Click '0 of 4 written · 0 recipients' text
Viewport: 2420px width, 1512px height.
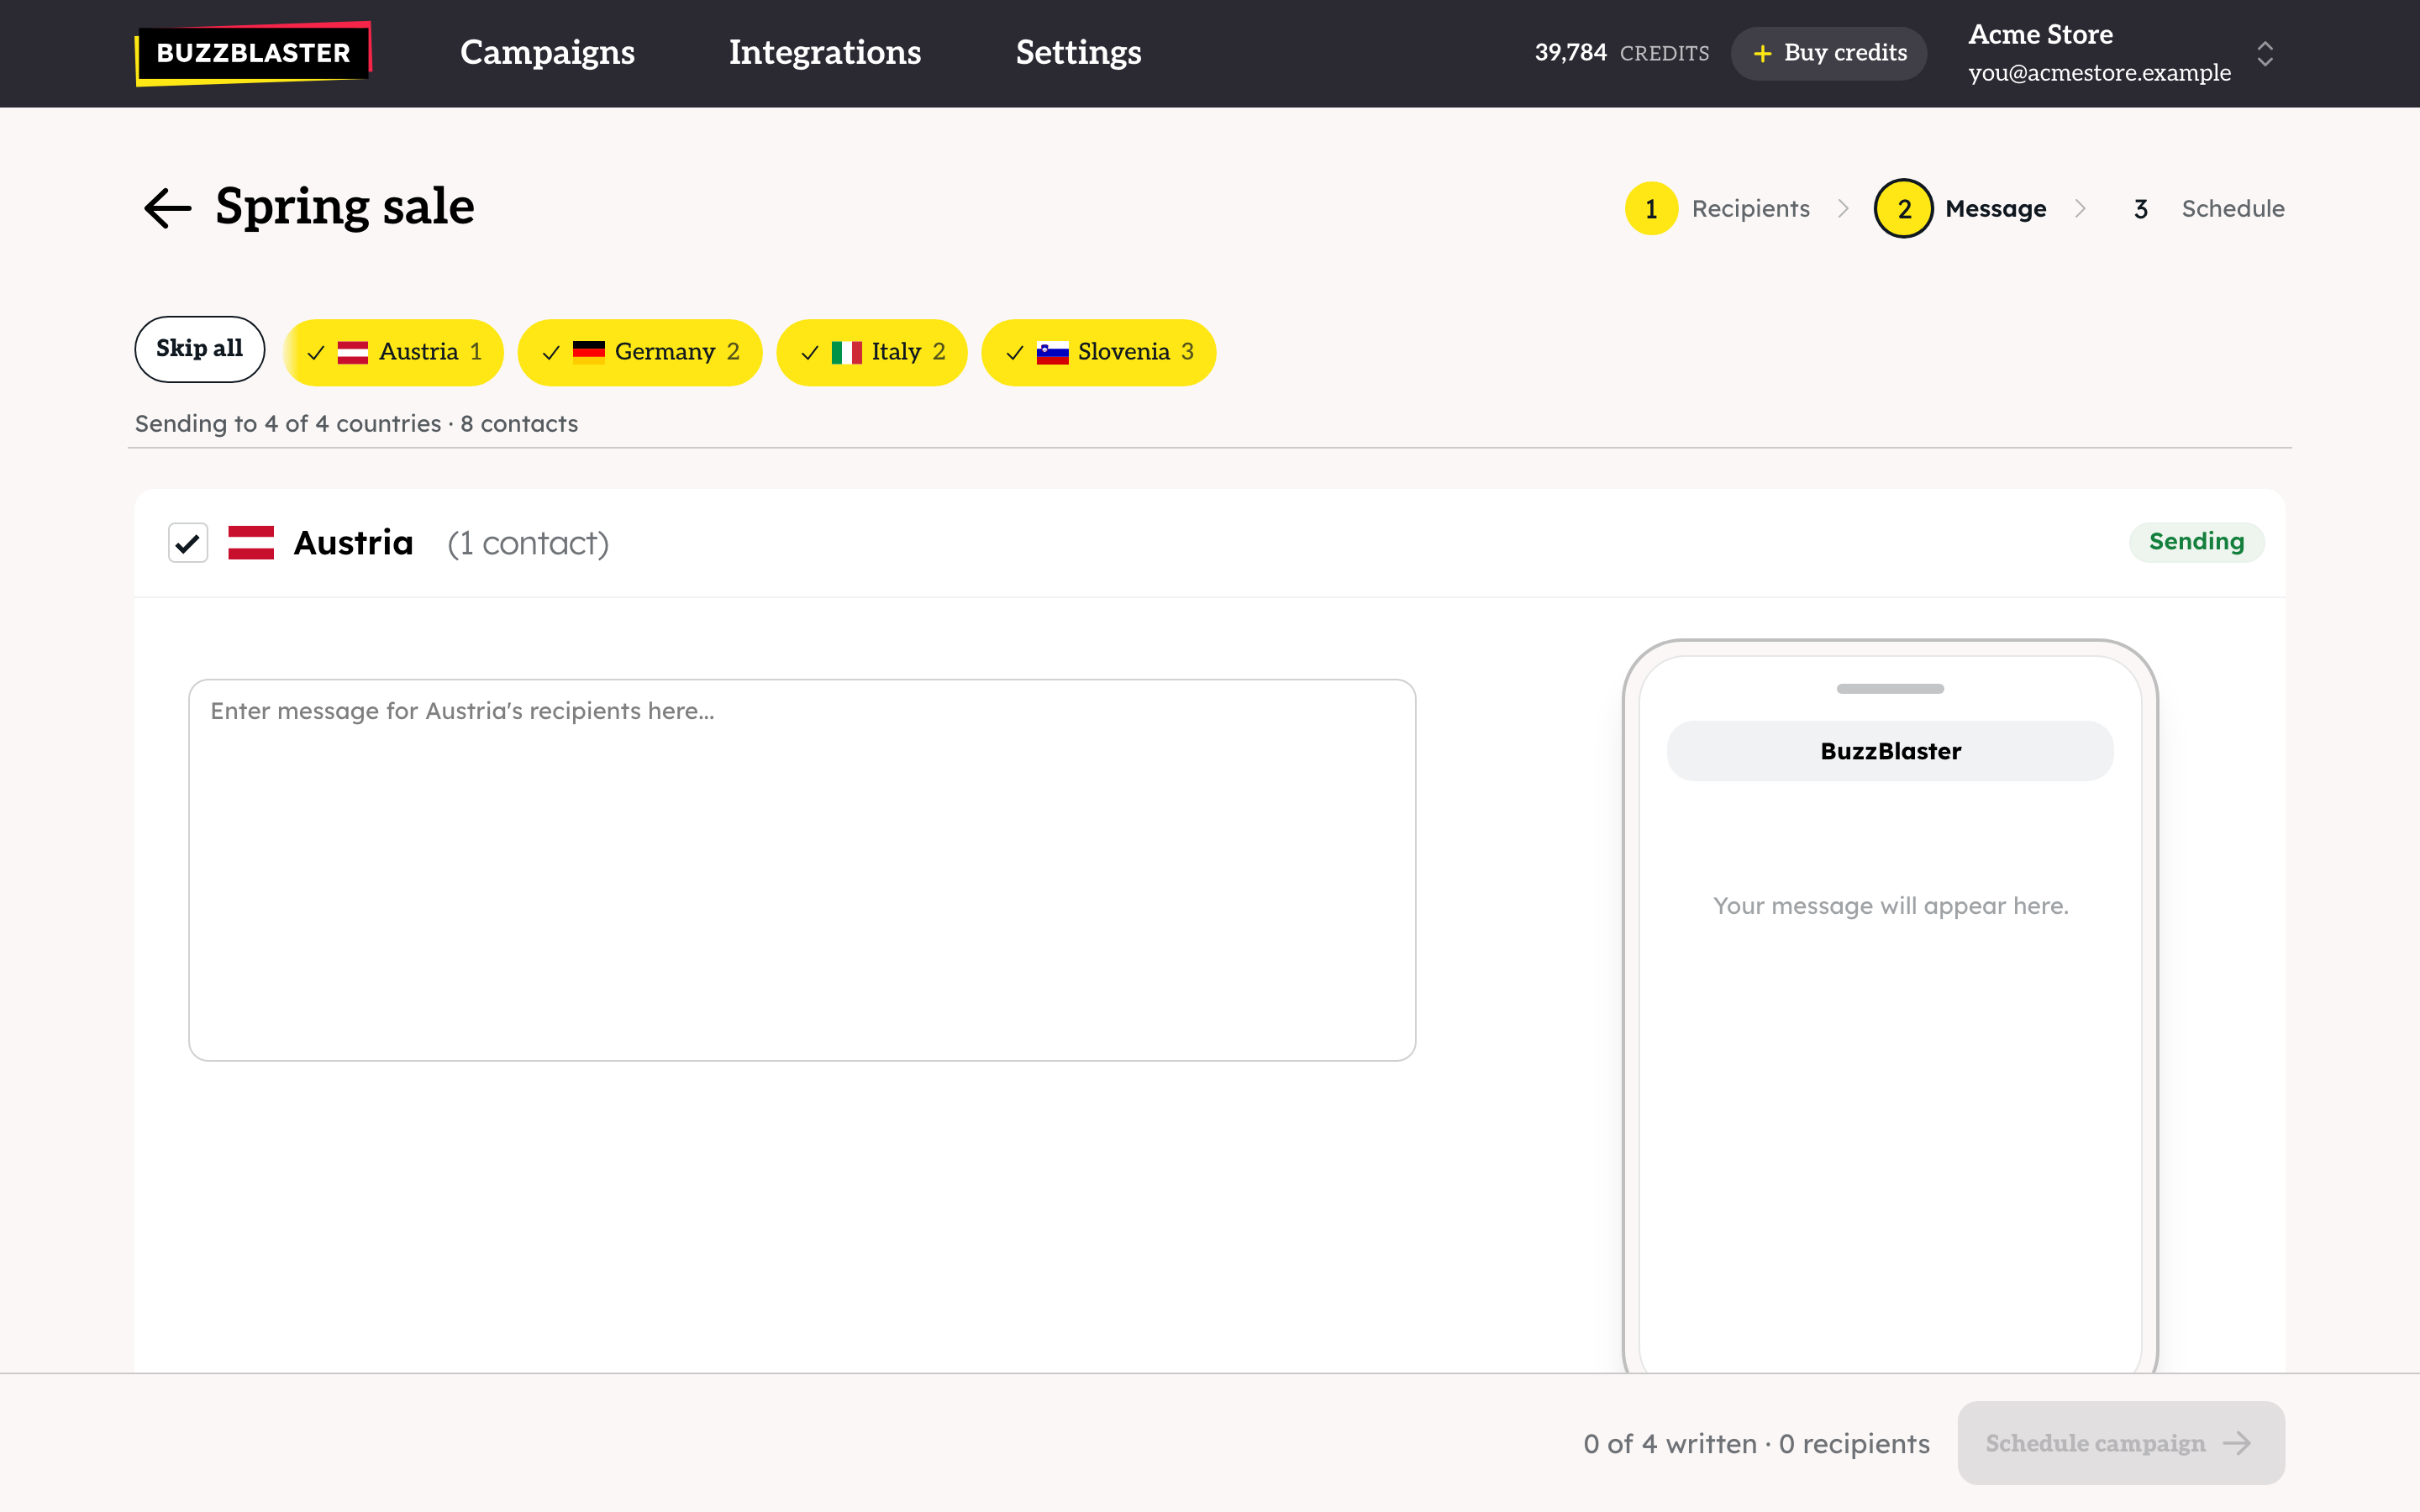(1756, 1443)
